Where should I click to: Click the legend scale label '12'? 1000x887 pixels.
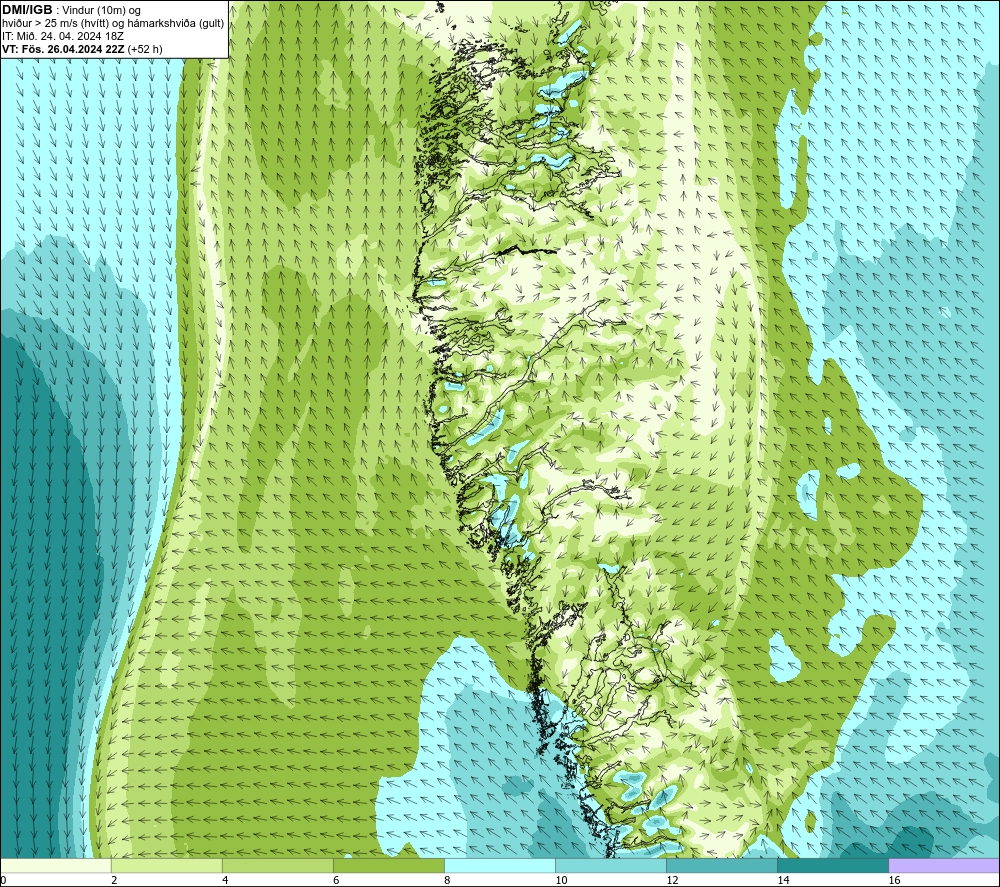point(672,880)
